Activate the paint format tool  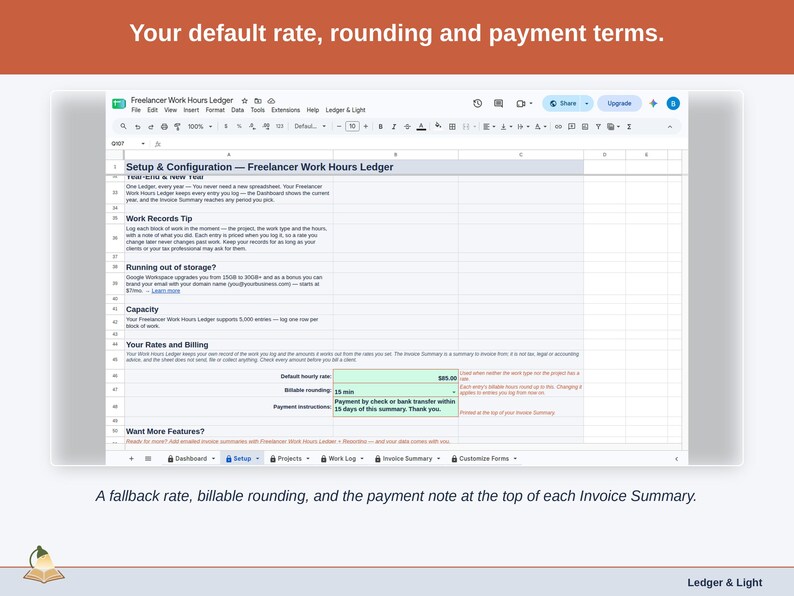click(x=177, y=127)
